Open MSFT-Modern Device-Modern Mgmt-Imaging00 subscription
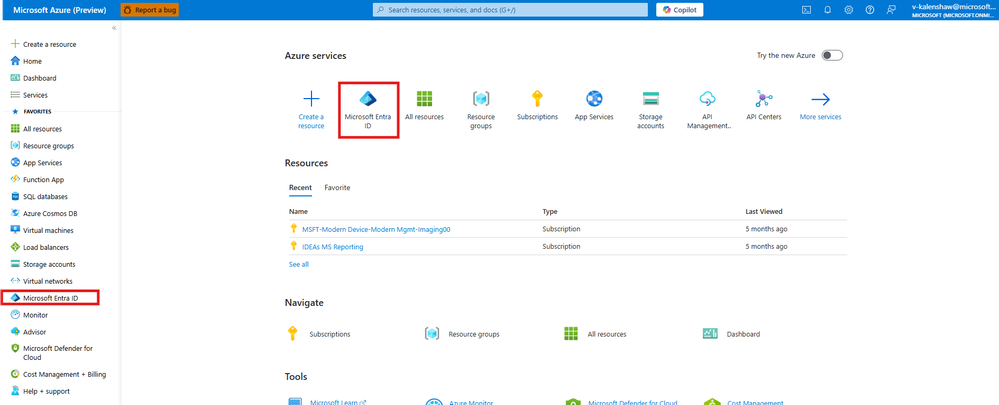The width and height of the screenshot is (999, 405). [x=376, y=229]
